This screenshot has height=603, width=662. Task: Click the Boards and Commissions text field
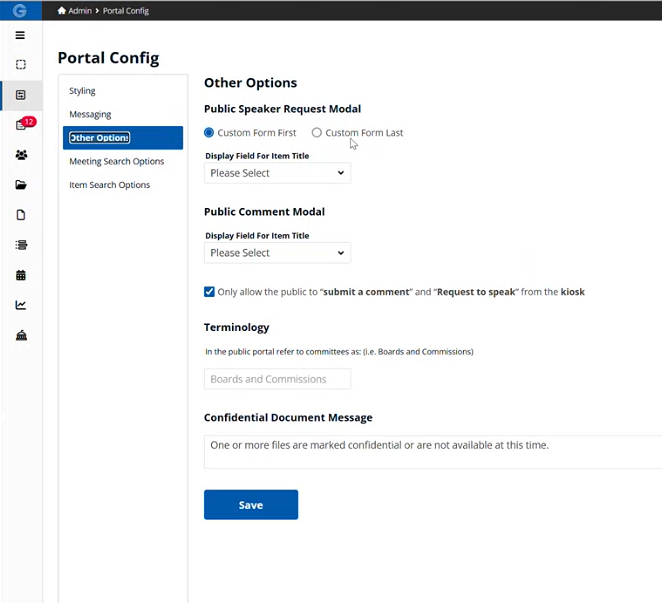click(277, 379)
